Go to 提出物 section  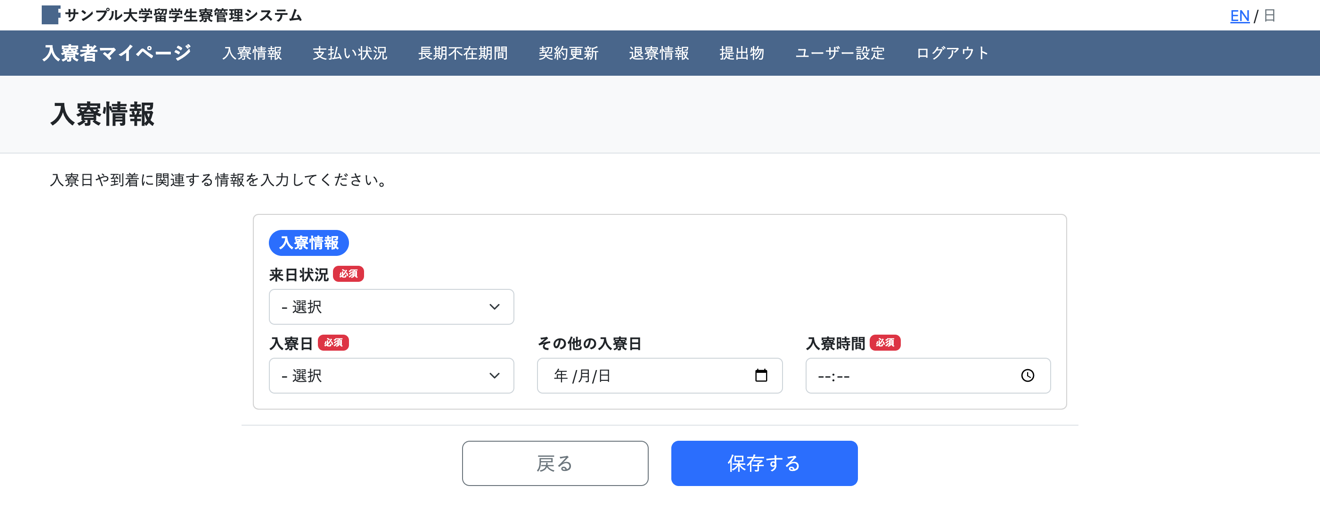point(742,54)
